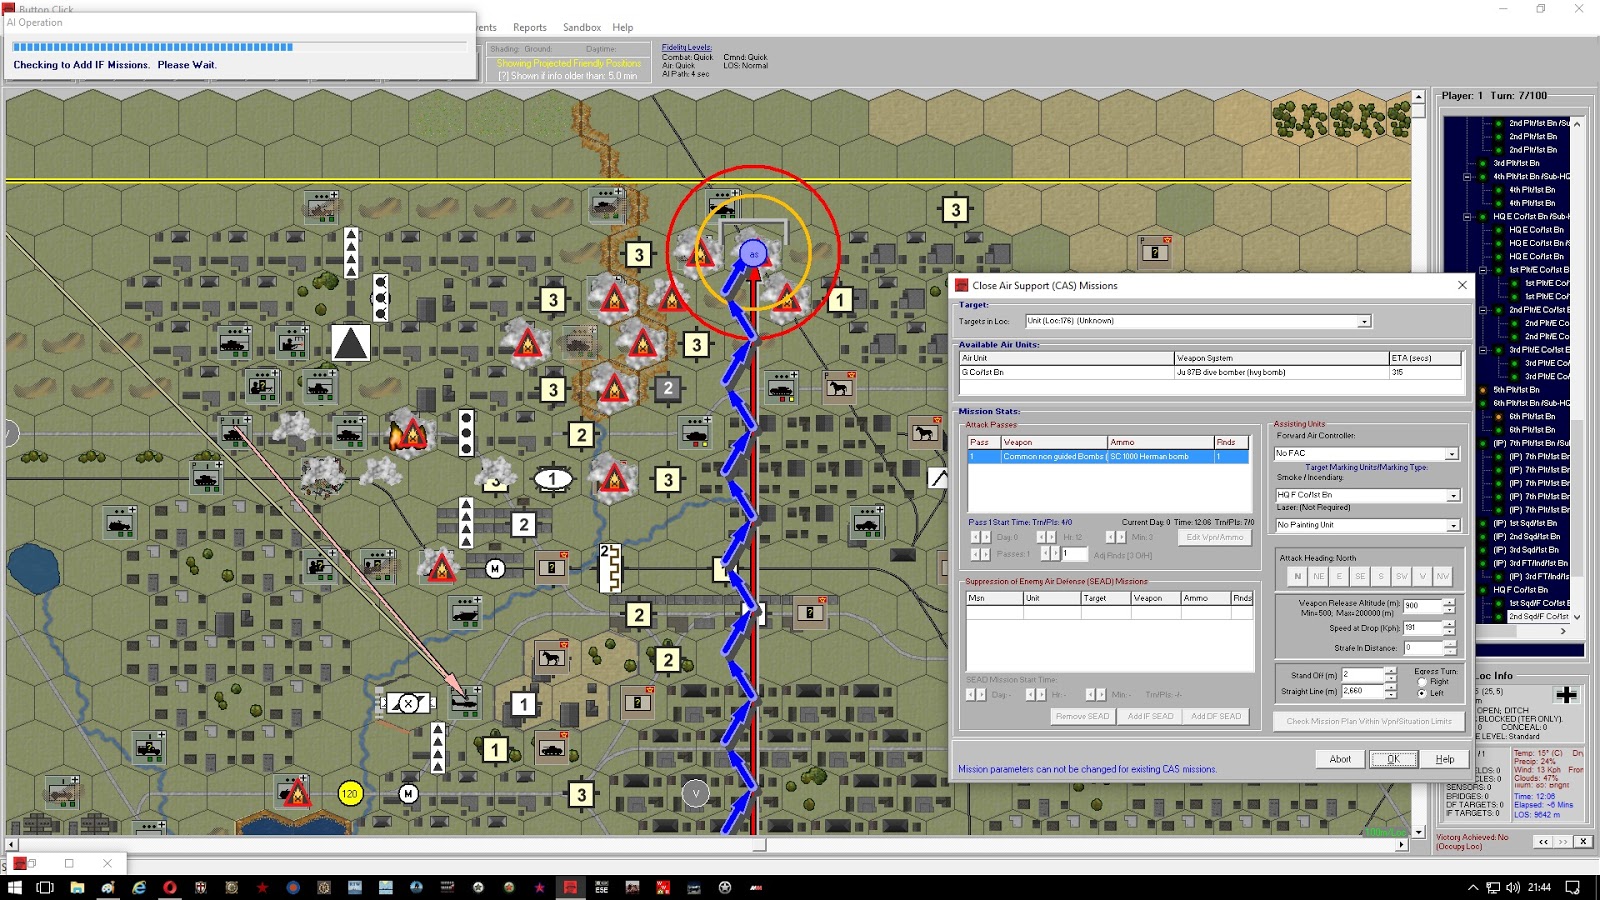Click the red fire triangle above the 120 marker
Image resolution: width=1600 pixels, height=900 pixels.
coord(296,794)
